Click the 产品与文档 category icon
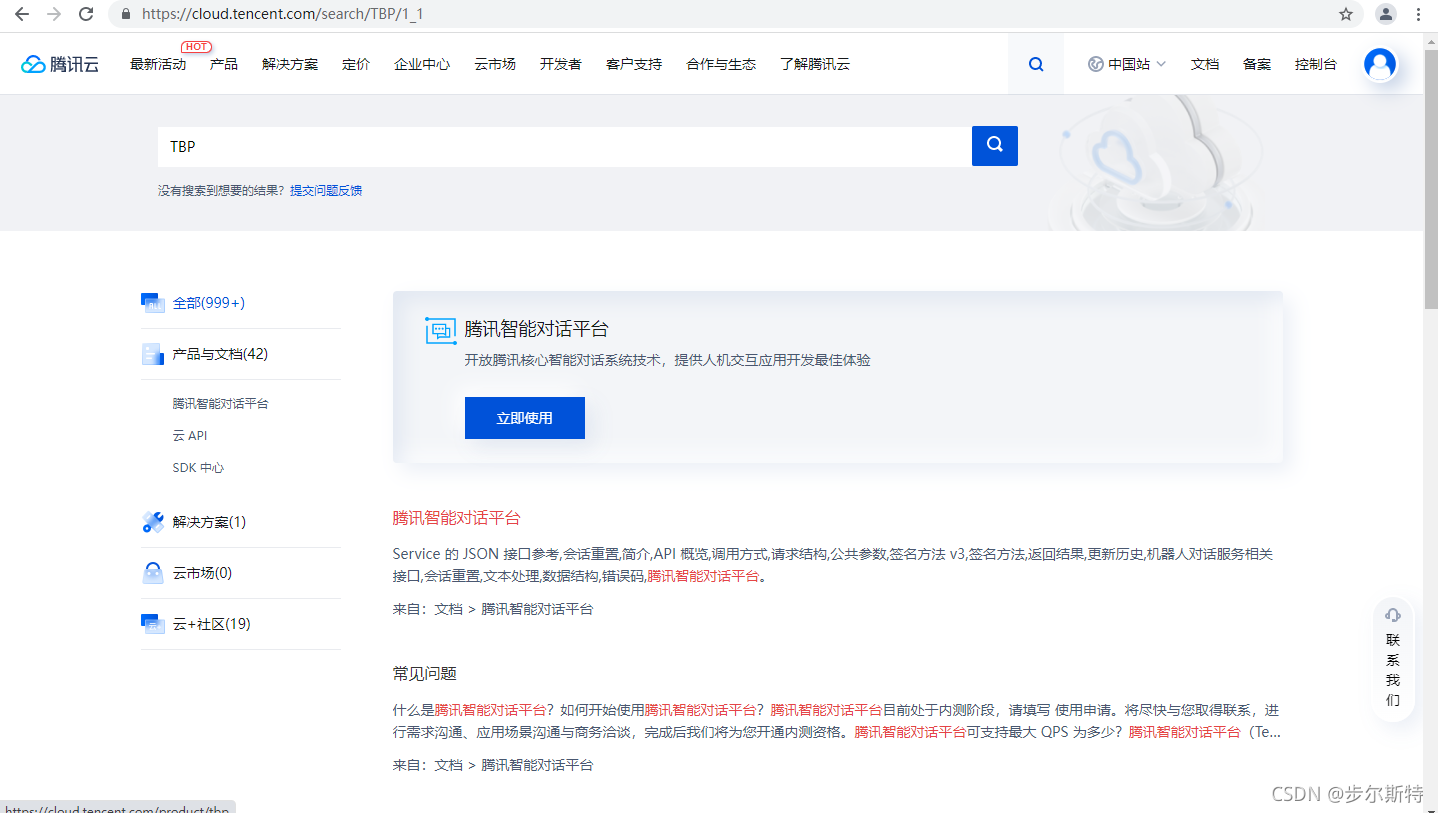1438x813 pixels. (152, 354)
